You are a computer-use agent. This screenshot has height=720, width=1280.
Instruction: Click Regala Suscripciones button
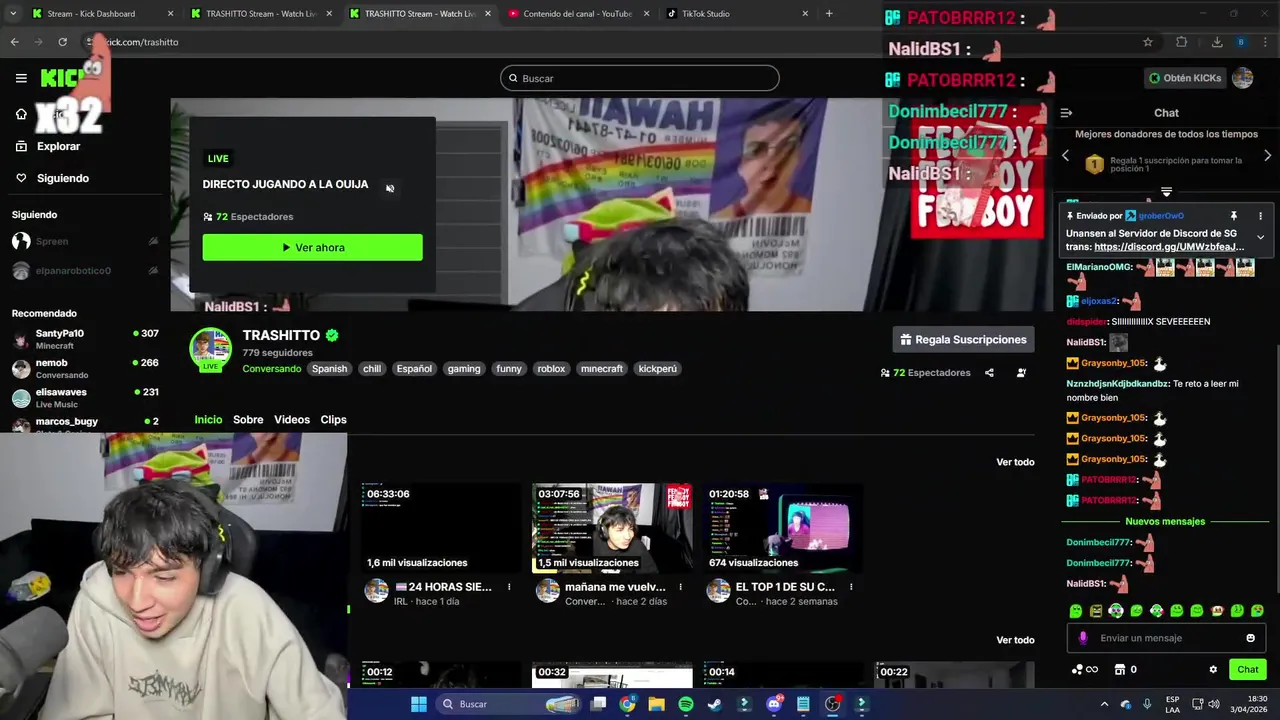click(963, 340)
